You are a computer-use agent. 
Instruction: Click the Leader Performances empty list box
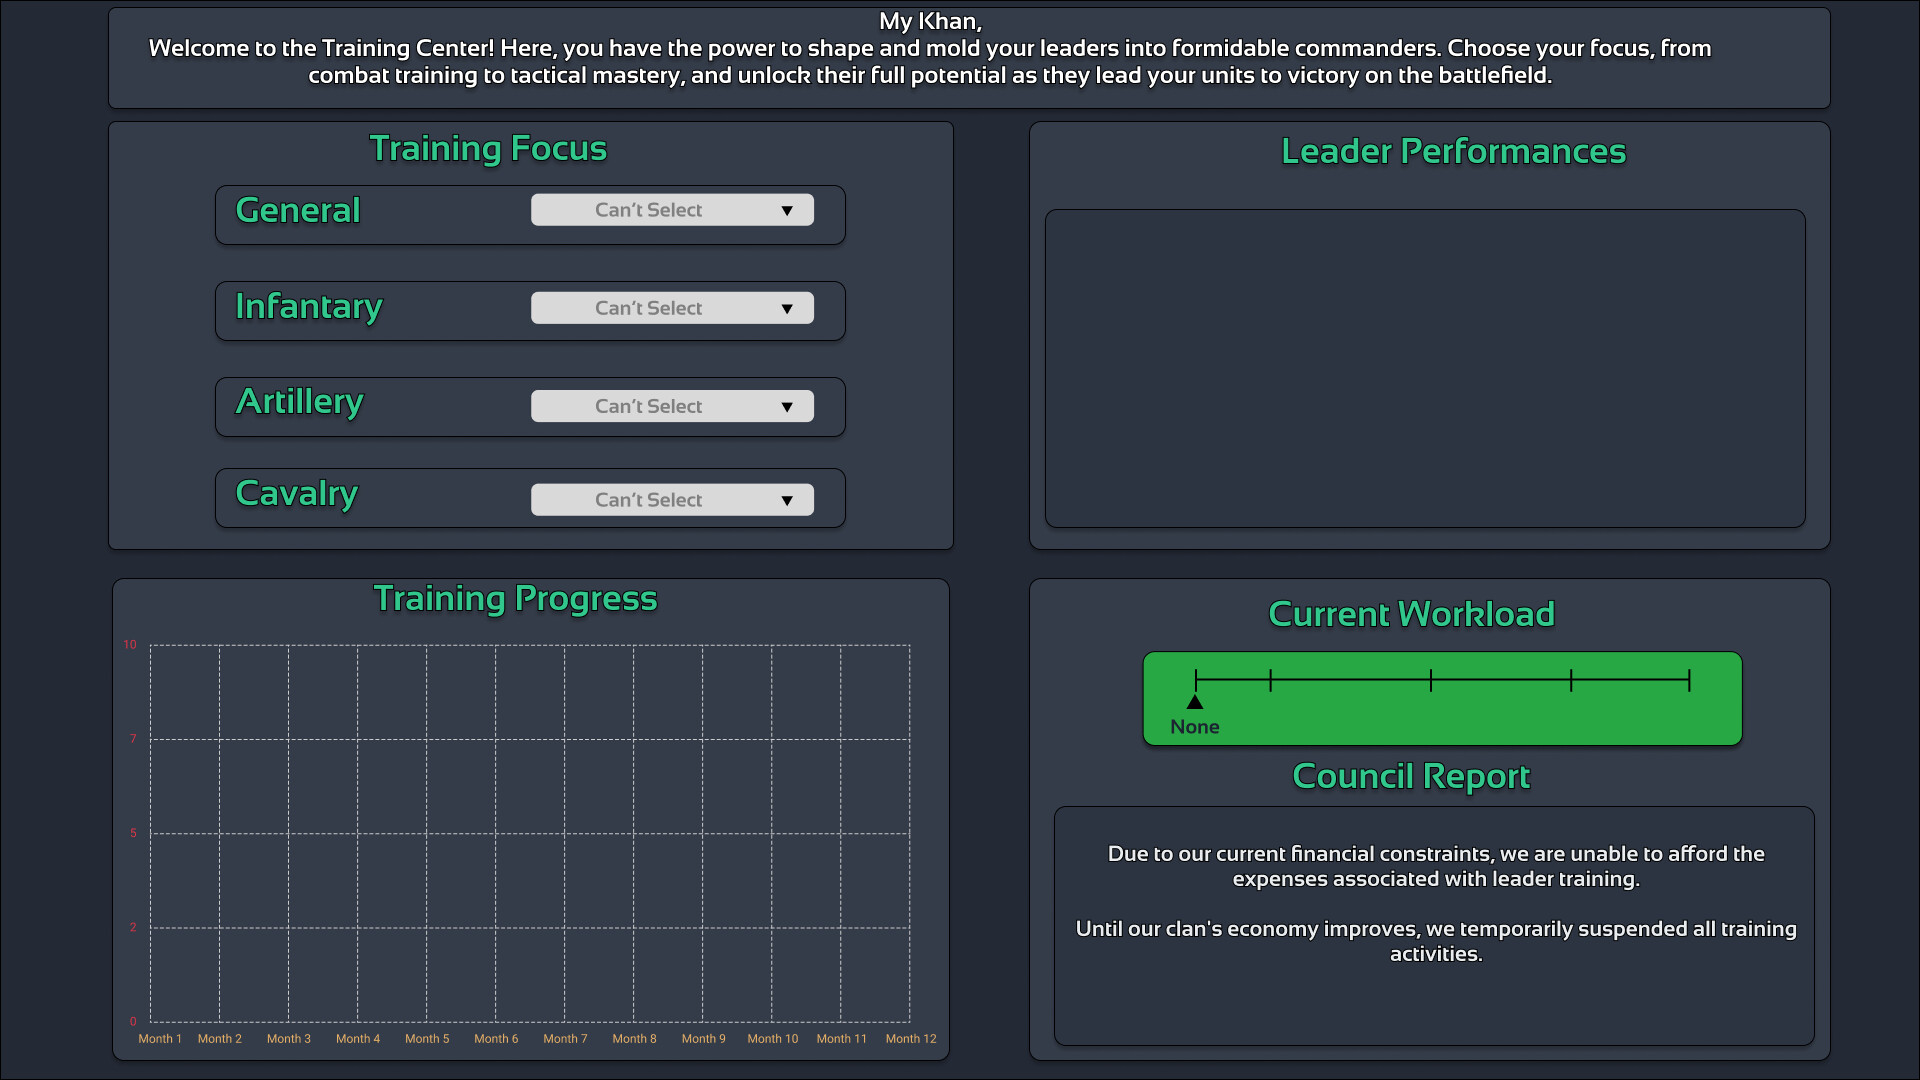click(1425, 368)
